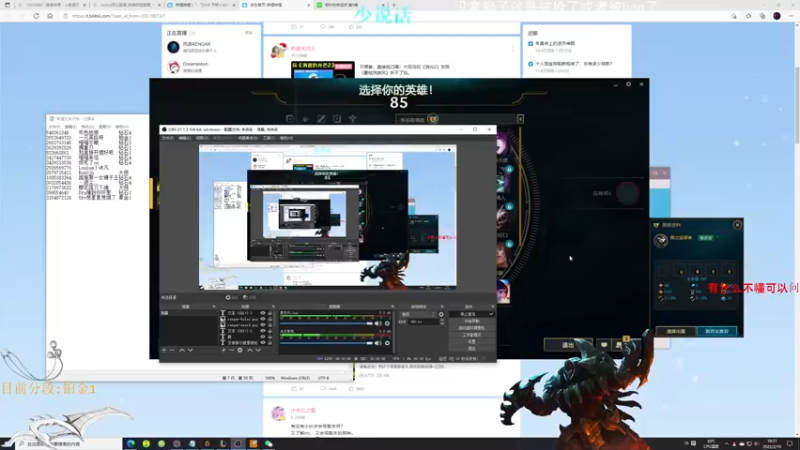Screen dimensions: 800x450
Task: Open Mic/Aux channel settings gear
Action: click(387, 323)
